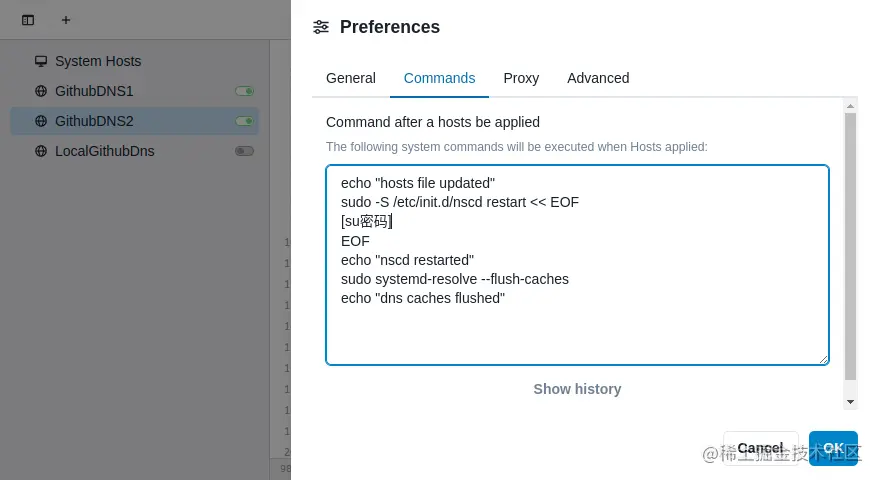
Task: Click the globe icon beside GithubDNS1
Action: pyautogui.click(x=41, y=91)
